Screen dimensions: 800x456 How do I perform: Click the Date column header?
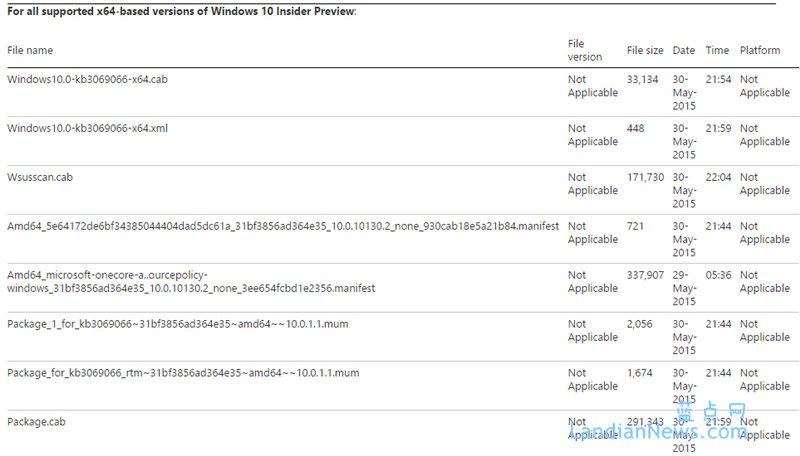pyautogui.click(x=684, y=50)
